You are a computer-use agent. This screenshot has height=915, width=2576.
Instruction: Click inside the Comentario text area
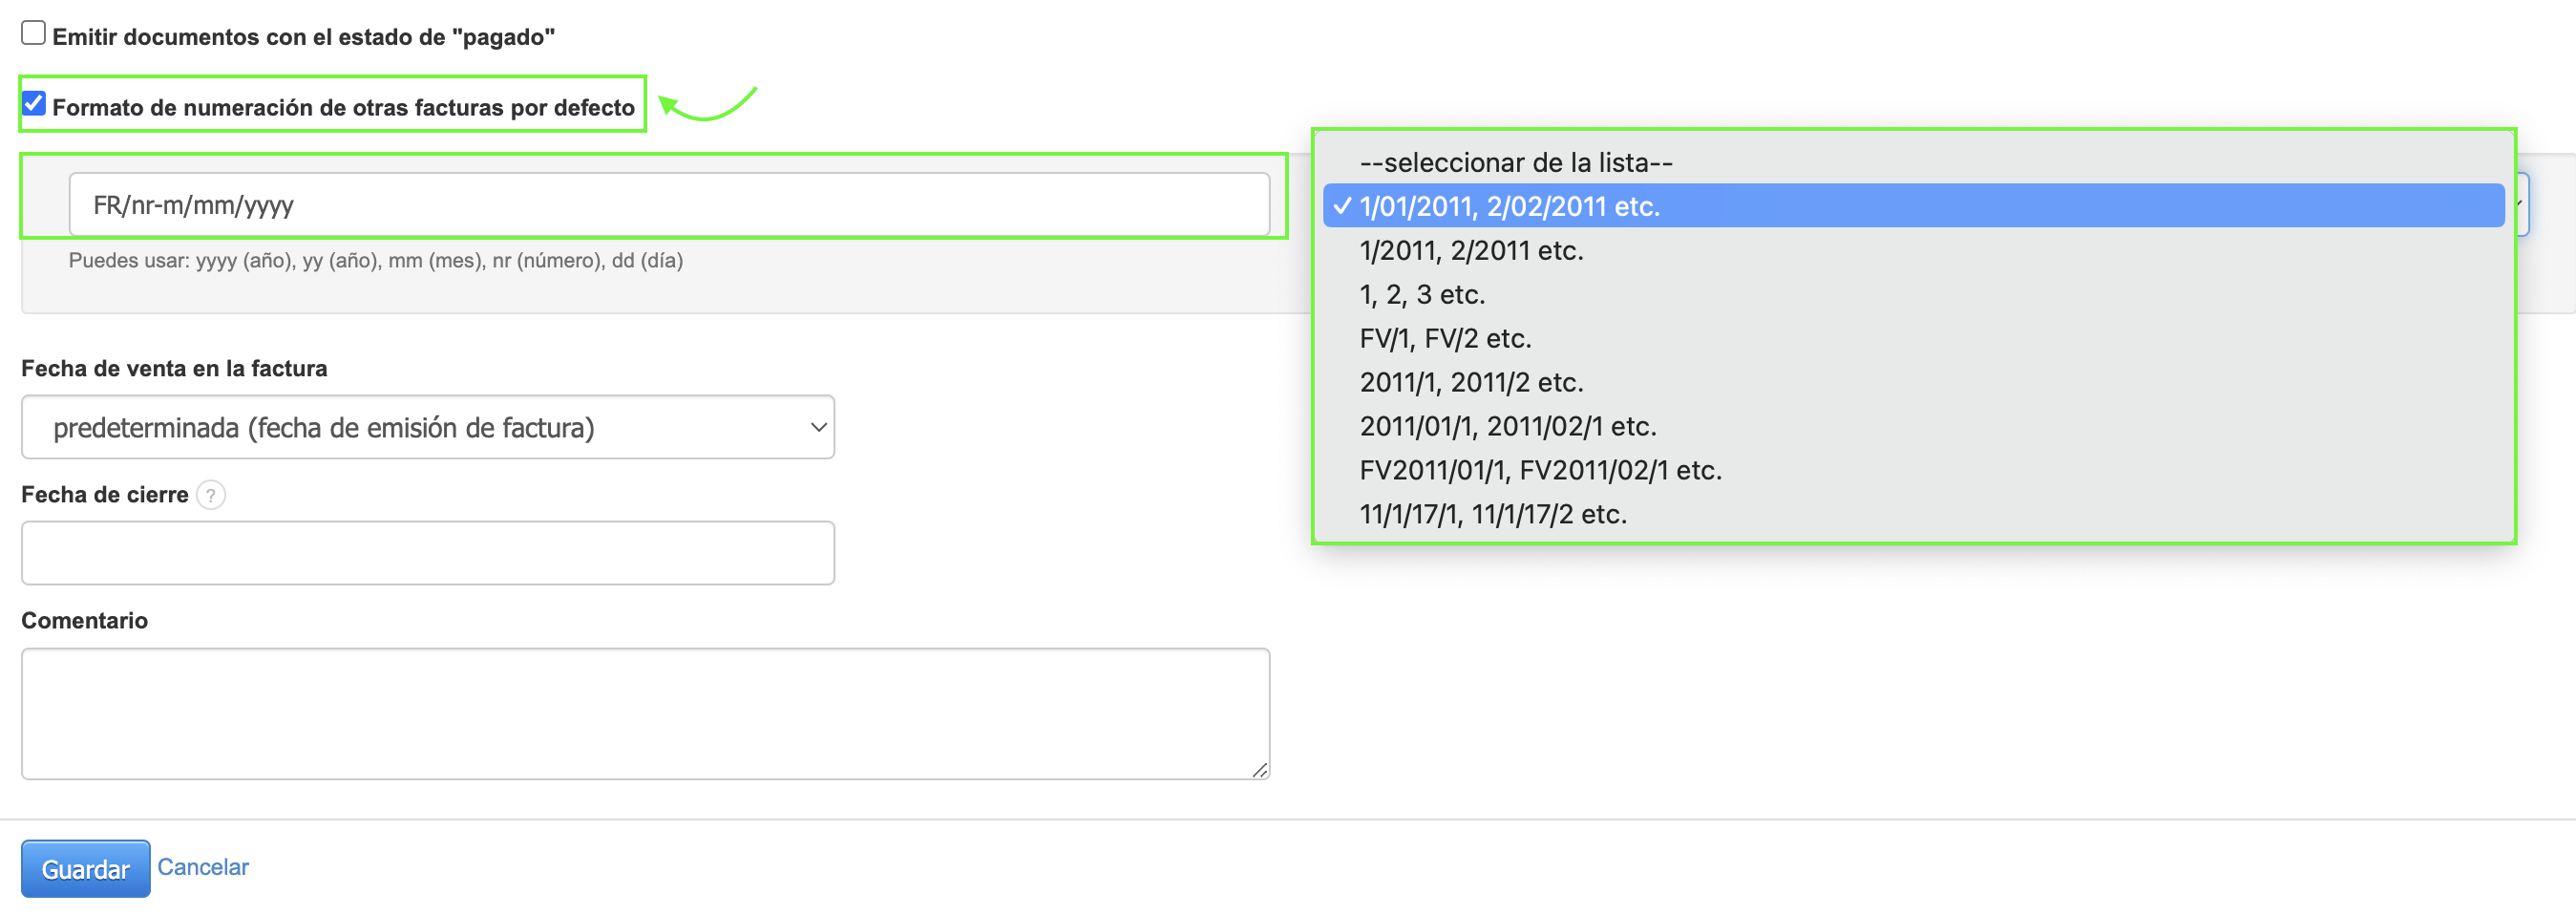[x=645, y=713]
